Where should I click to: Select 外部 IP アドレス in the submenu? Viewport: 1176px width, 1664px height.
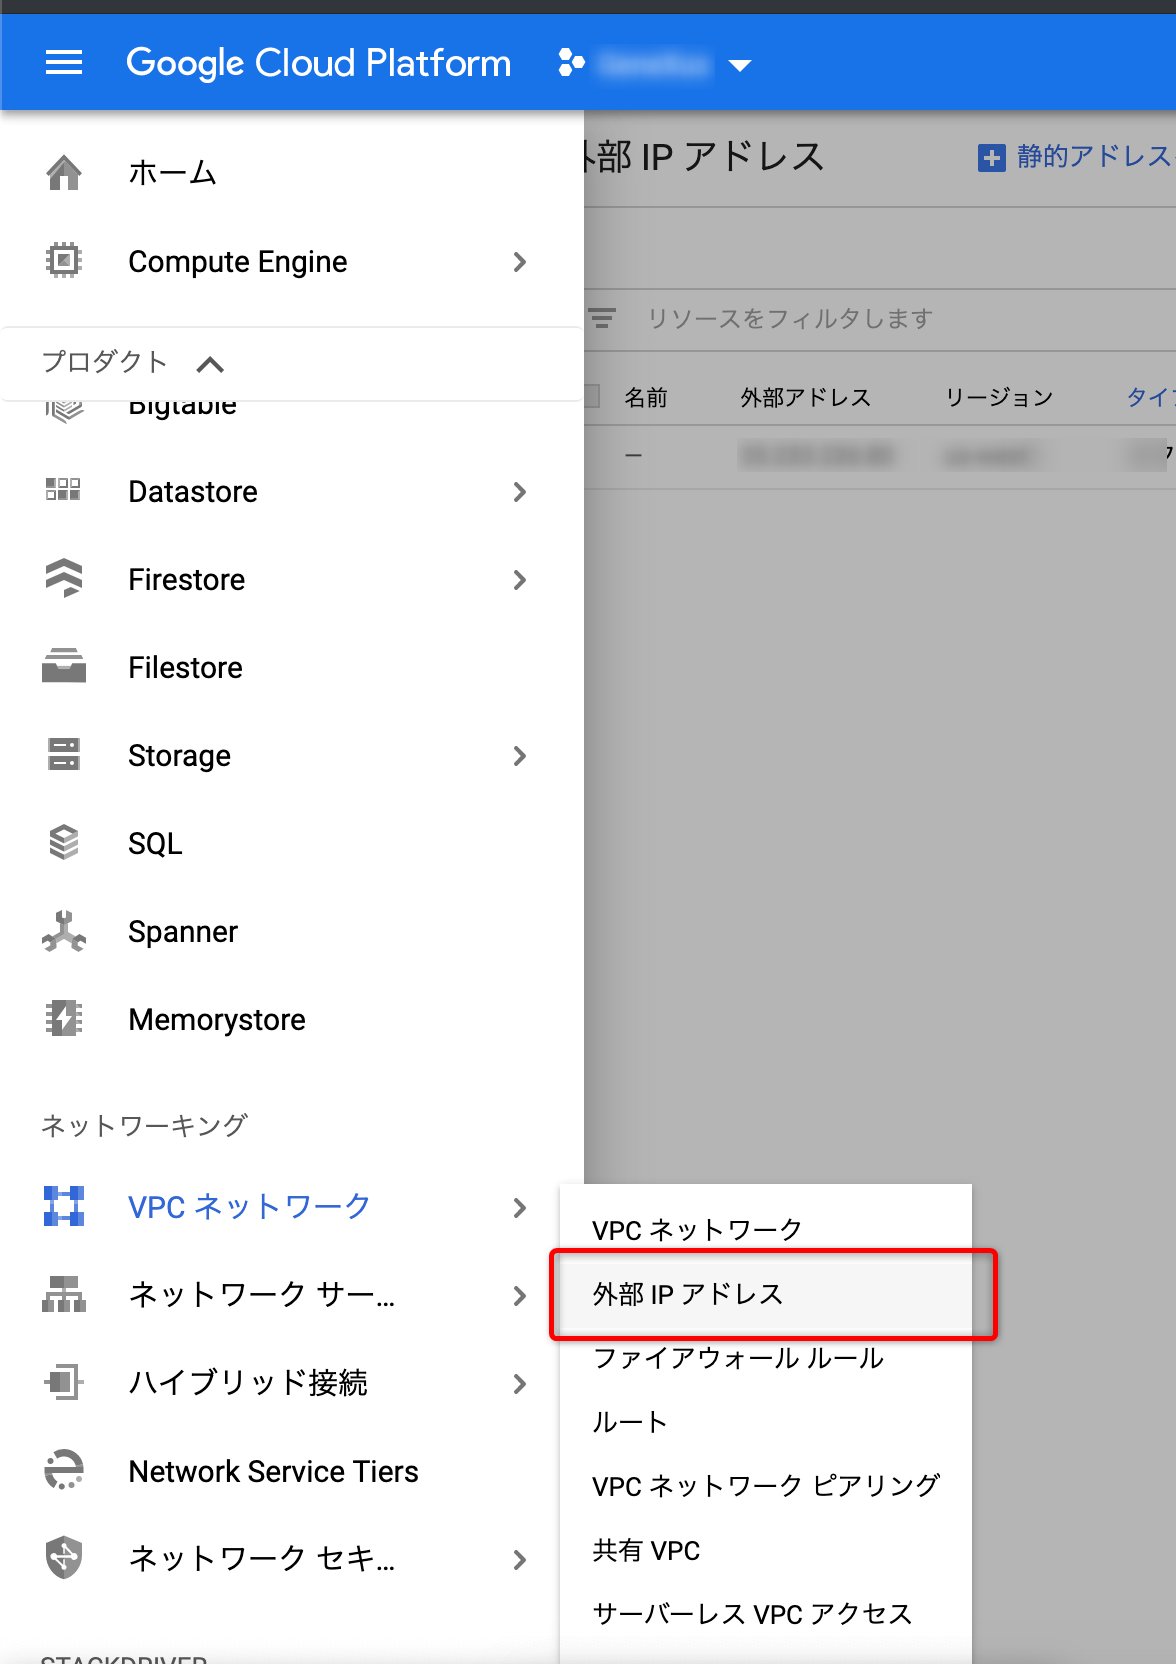point(766,1294)
